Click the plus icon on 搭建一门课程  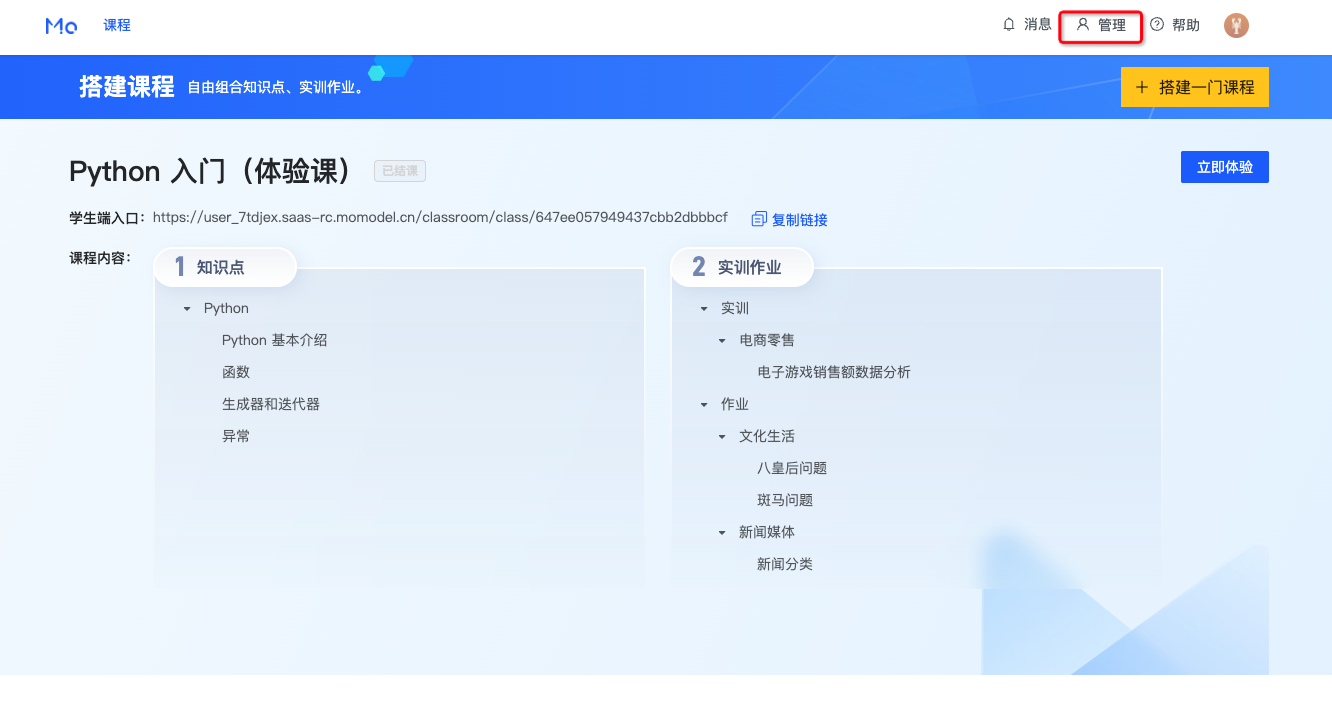(1142, 88)
